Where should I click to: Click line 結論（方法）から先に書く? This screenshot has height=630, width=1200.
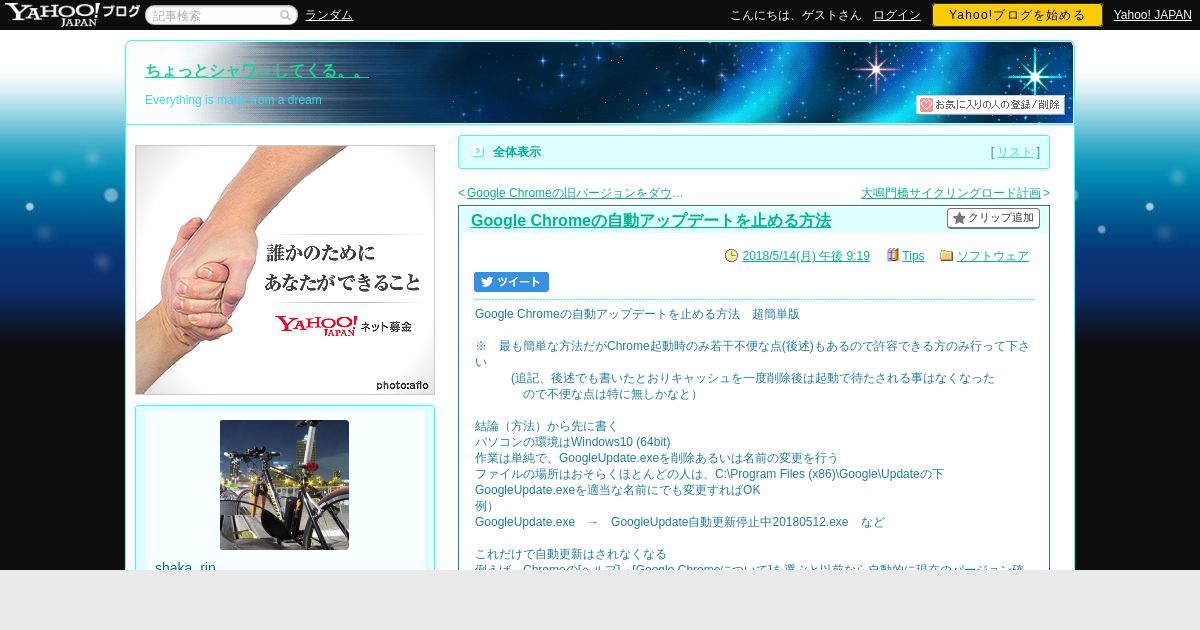[x=547, y=426]
